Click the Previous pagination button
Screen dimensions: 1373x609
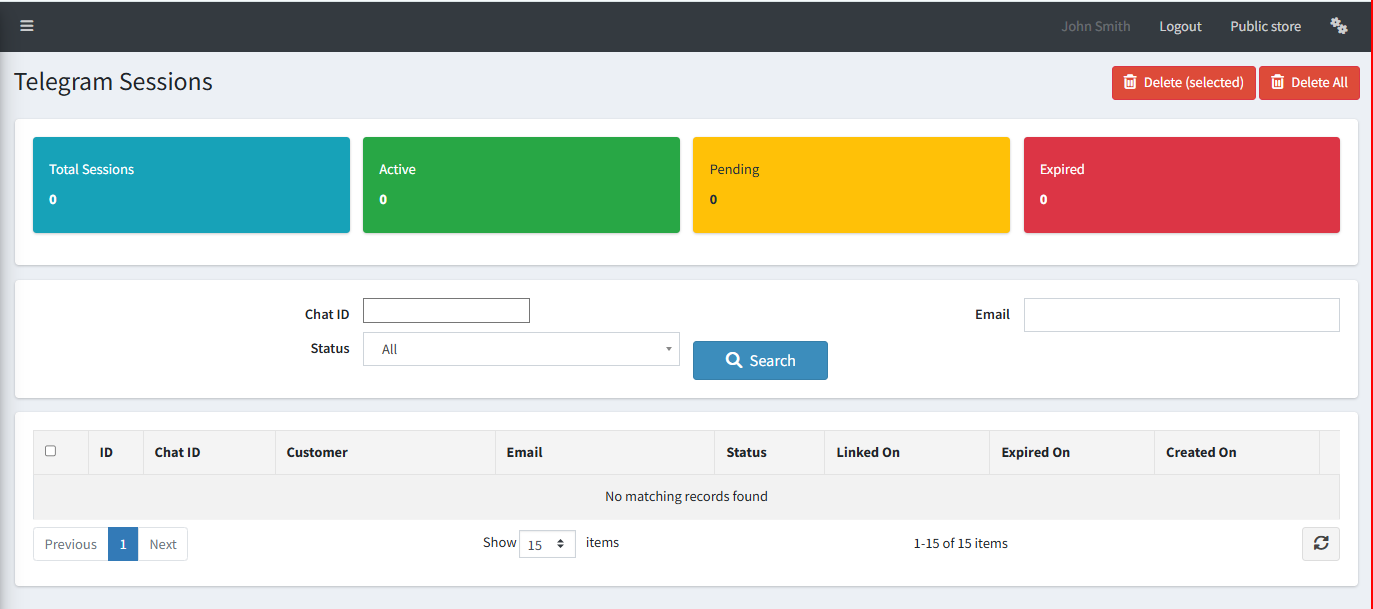71,544
